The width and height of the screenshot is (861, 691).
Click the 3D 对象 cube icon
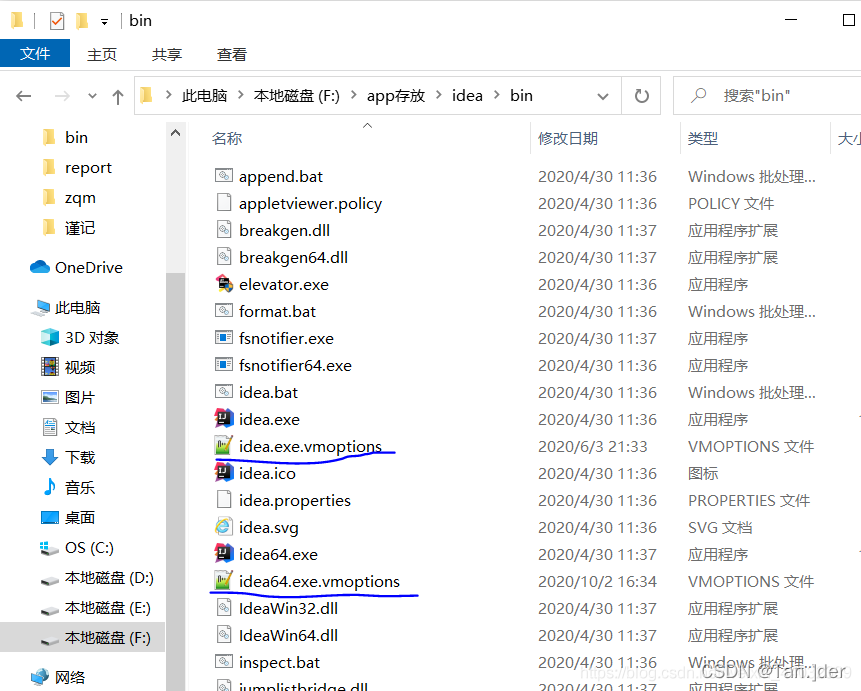50,337
